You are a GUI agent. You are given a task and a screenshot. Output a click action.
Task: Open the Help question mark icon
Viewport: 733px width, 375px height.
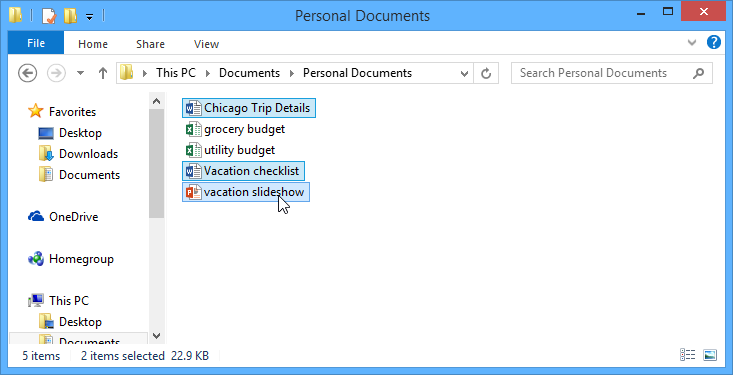tap(713, 43)
